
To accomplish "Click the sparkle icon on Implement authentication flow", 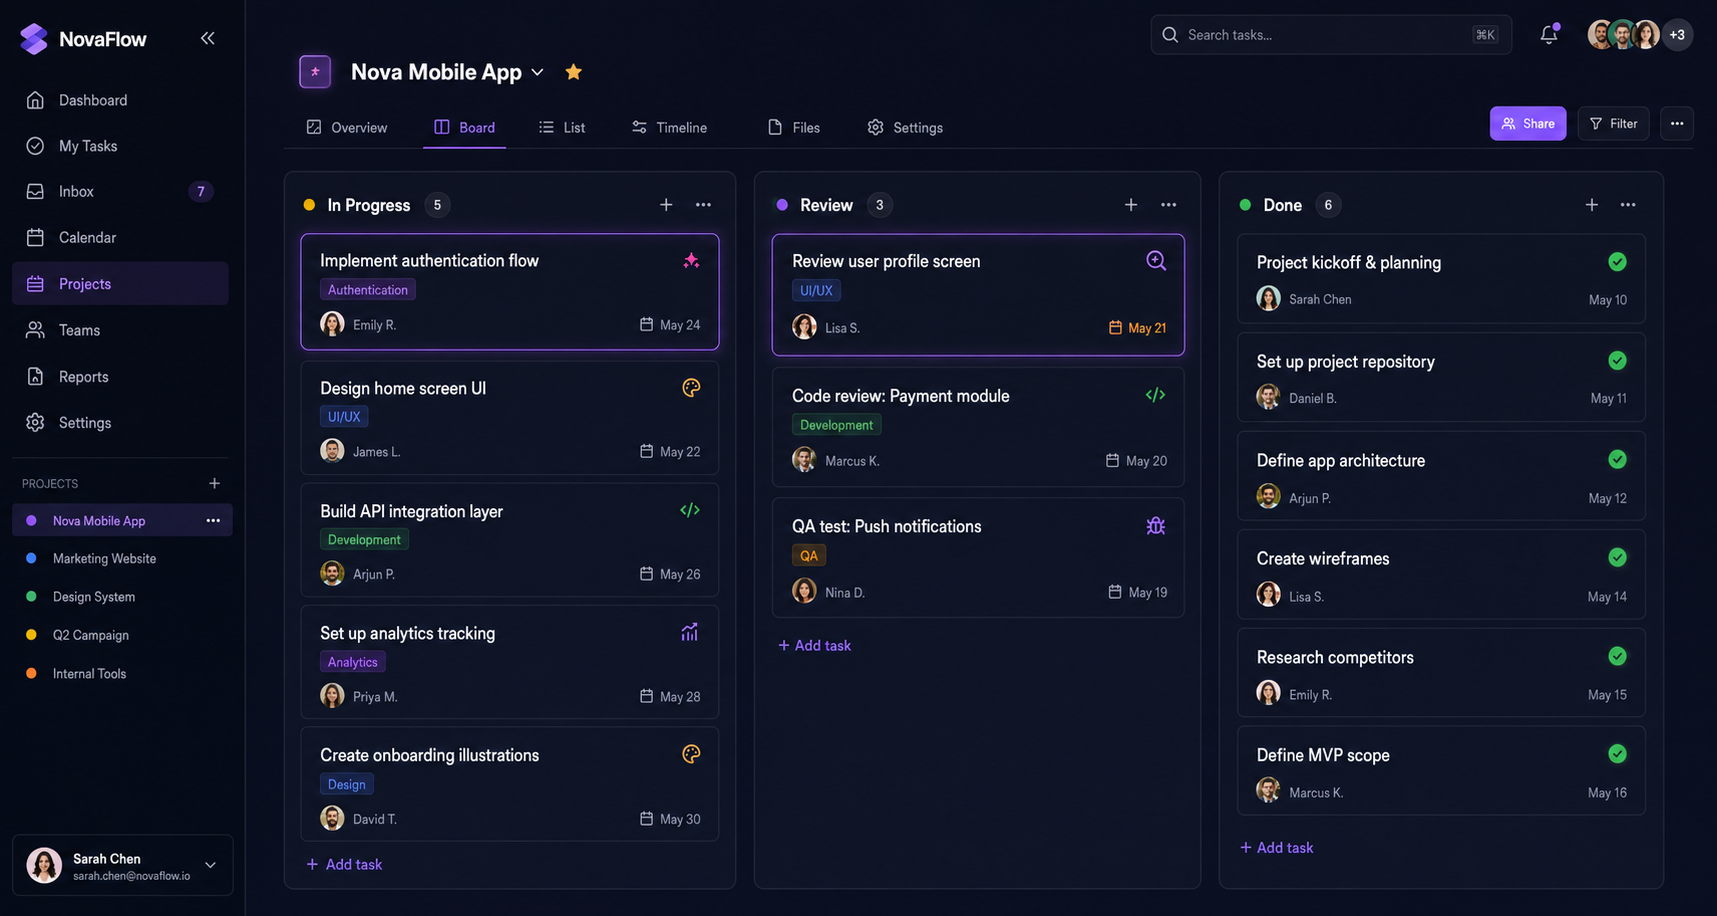I will coord(691,260).
